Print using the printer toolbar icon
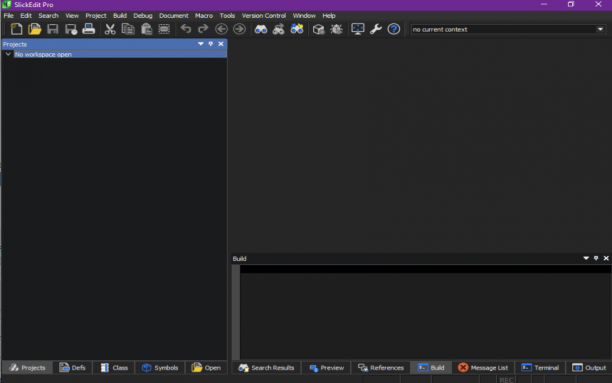This screenshot has height=383, width=612. point(89,29)
